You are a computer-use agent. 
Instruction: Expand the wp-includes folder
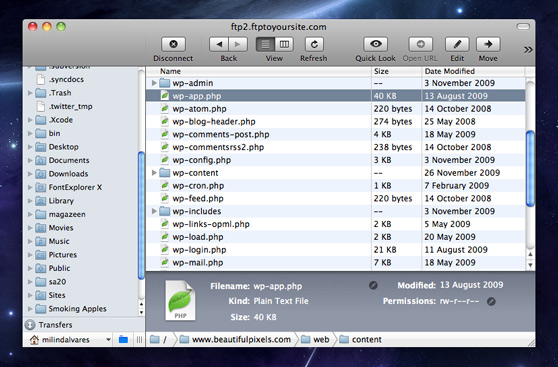pos(154,211)
